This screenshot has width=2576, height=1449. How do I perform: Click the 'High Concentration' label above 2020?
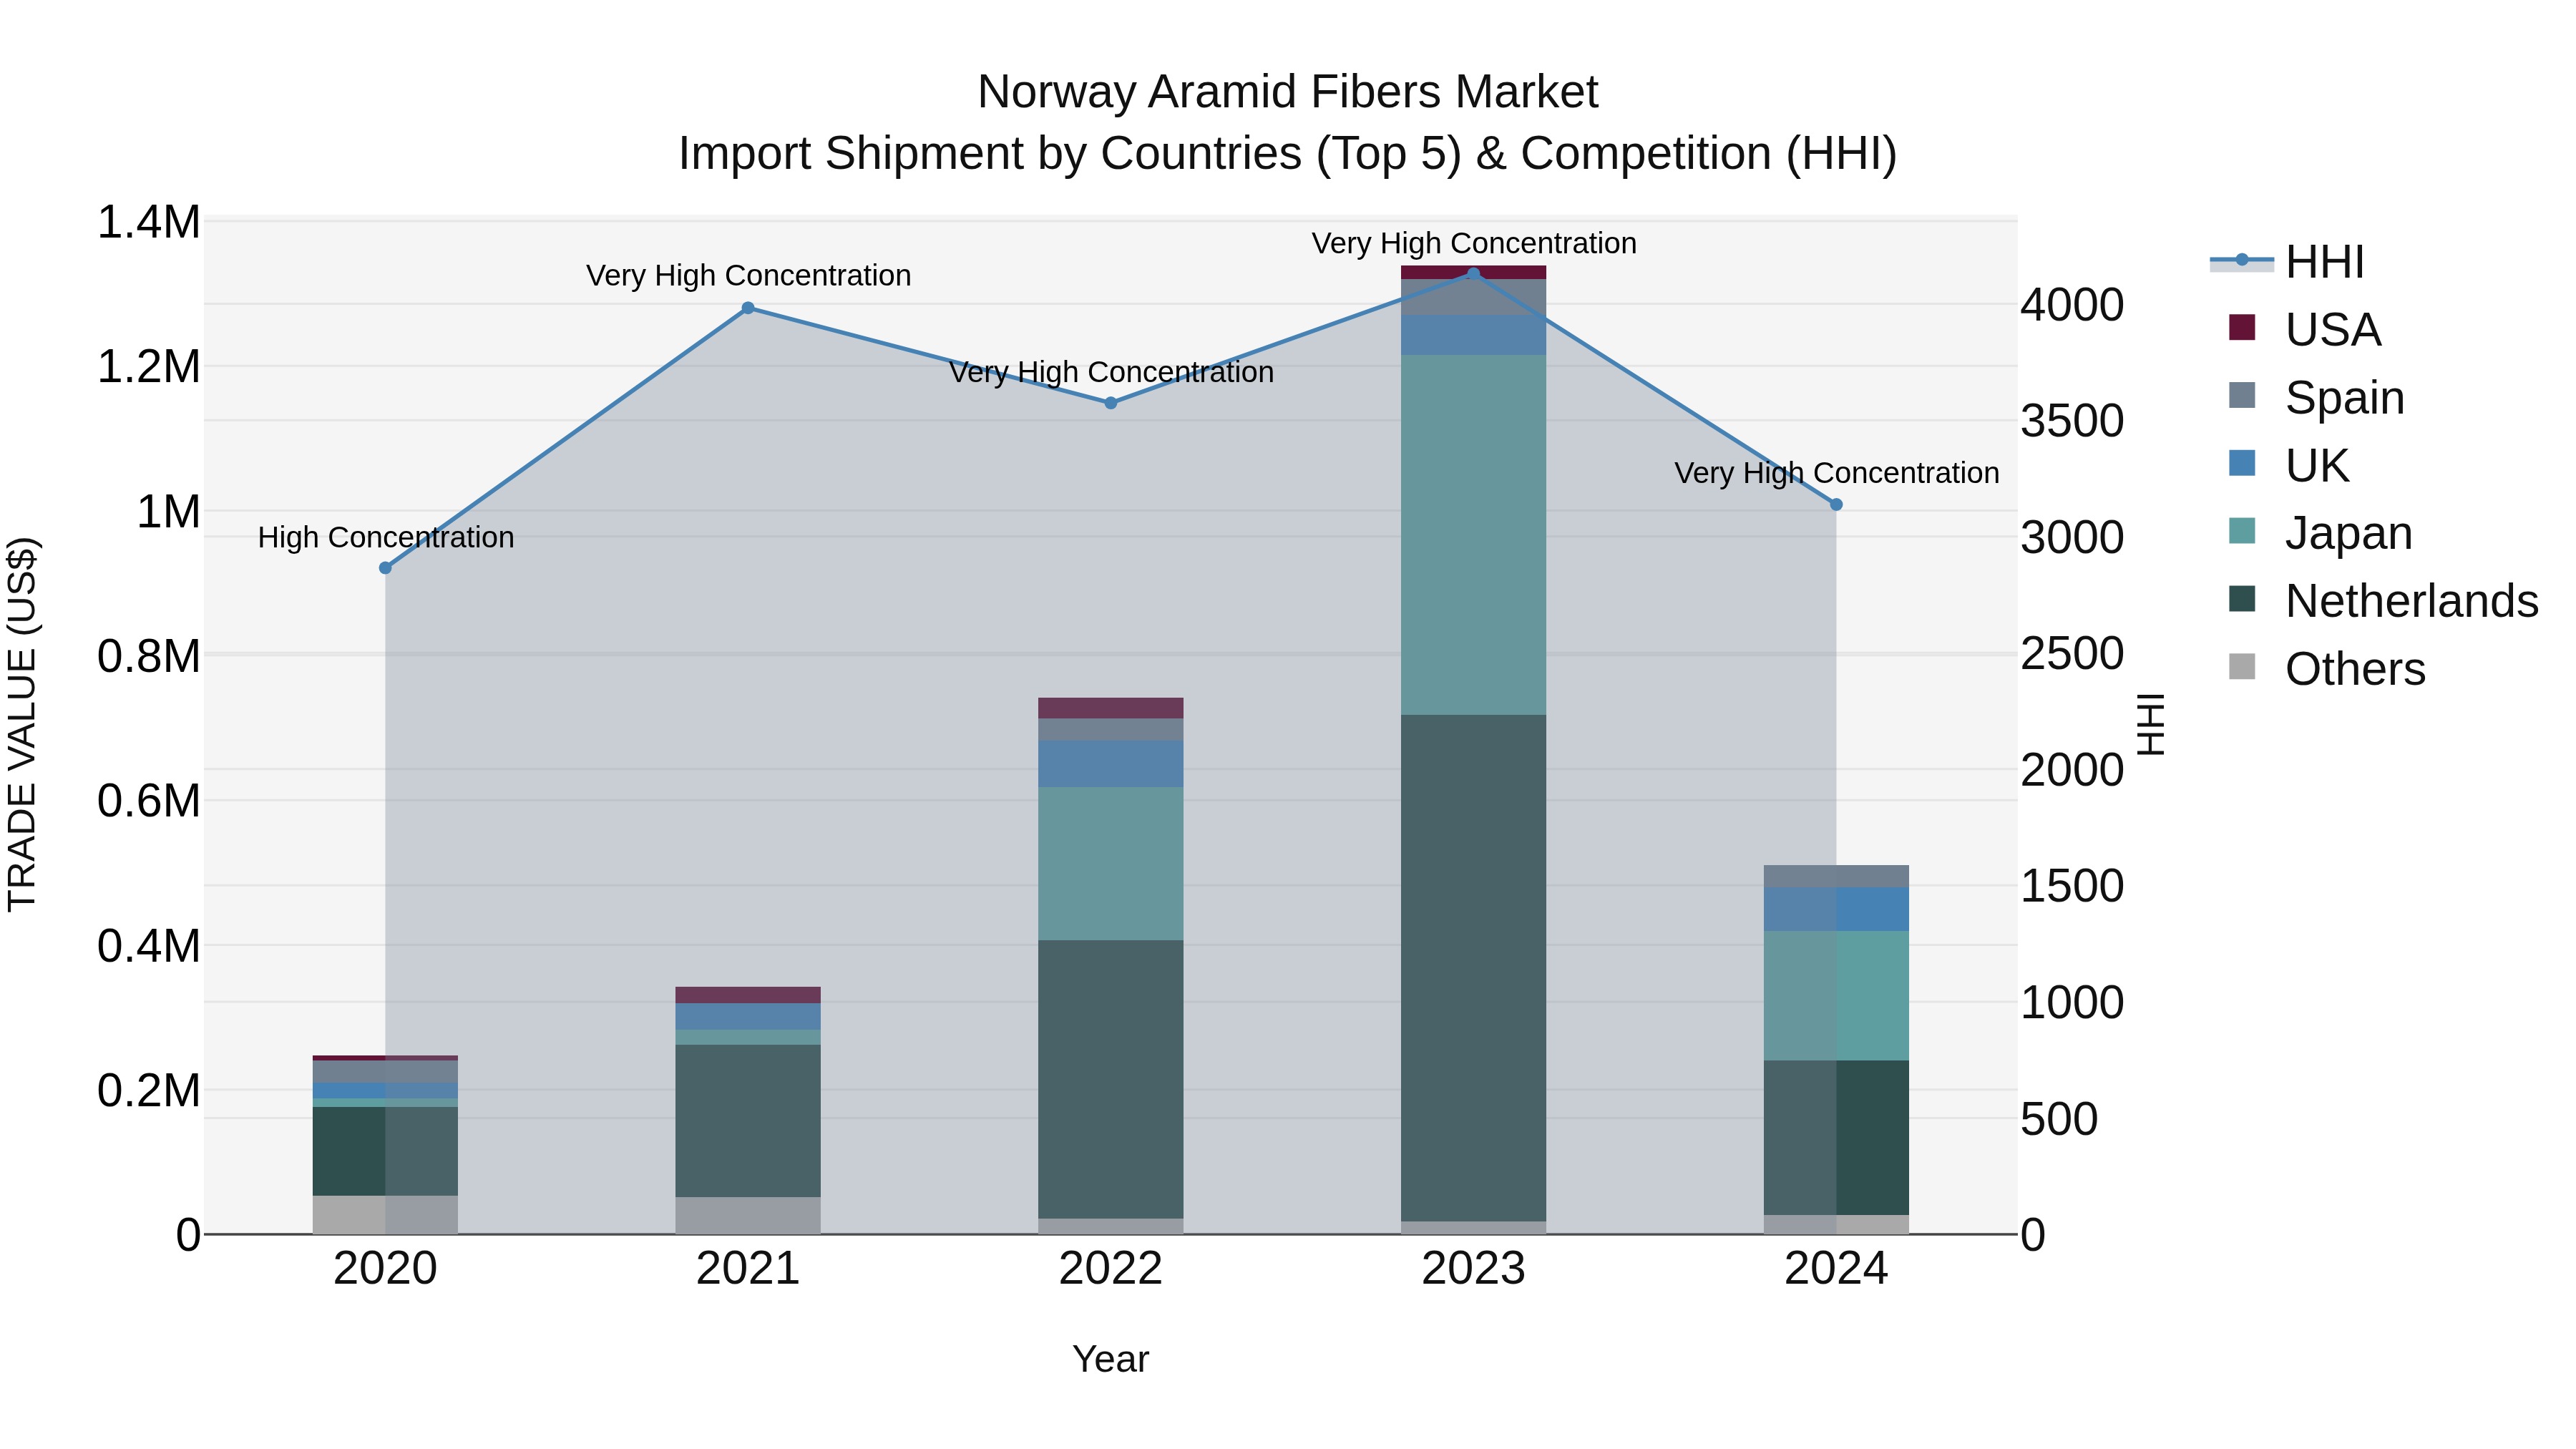click(386, 537)
